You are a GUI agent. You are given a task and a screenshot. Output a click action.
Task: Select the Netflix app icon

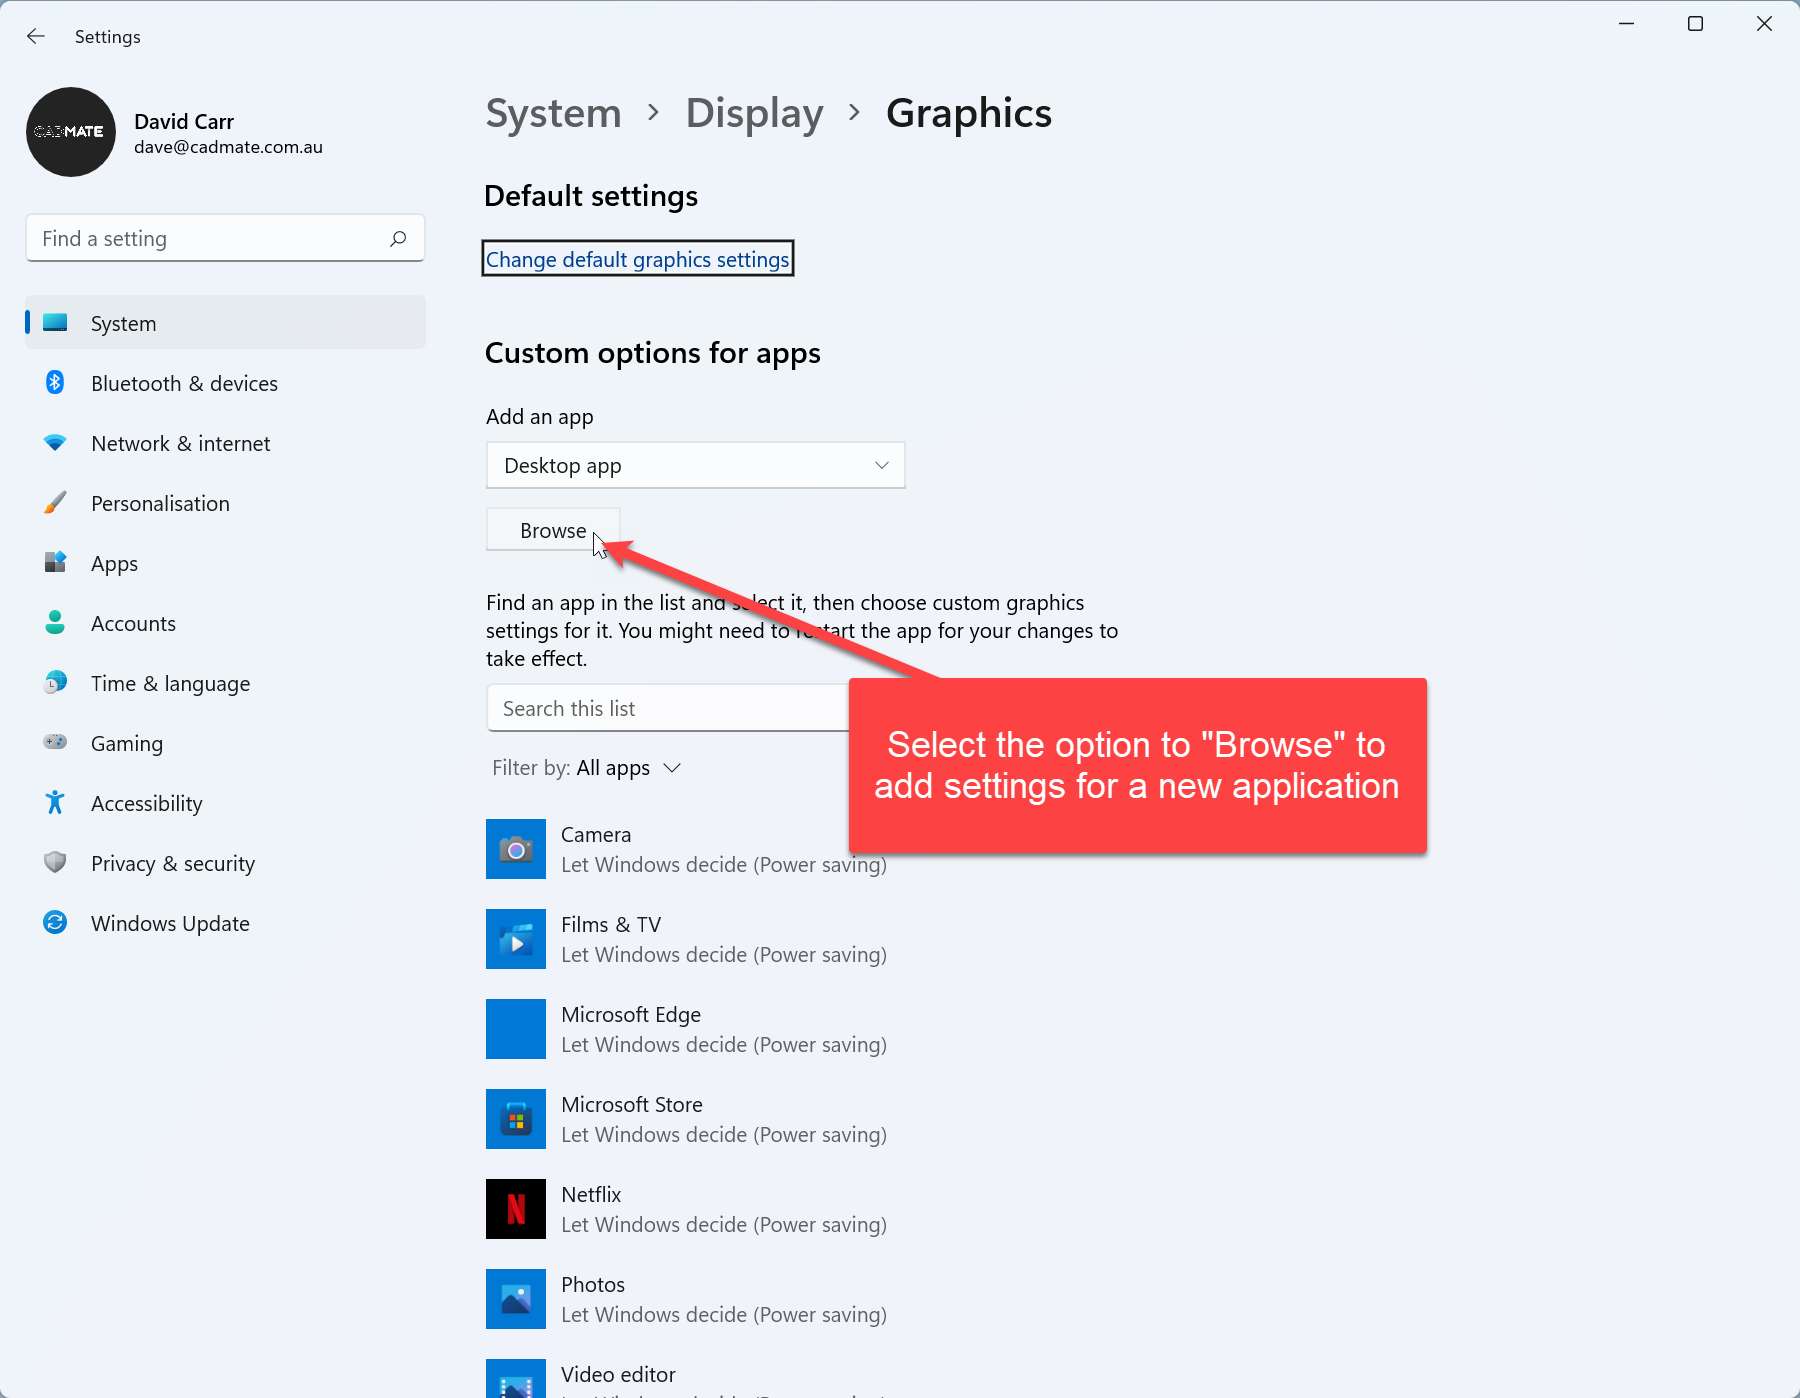point(515,1209)
